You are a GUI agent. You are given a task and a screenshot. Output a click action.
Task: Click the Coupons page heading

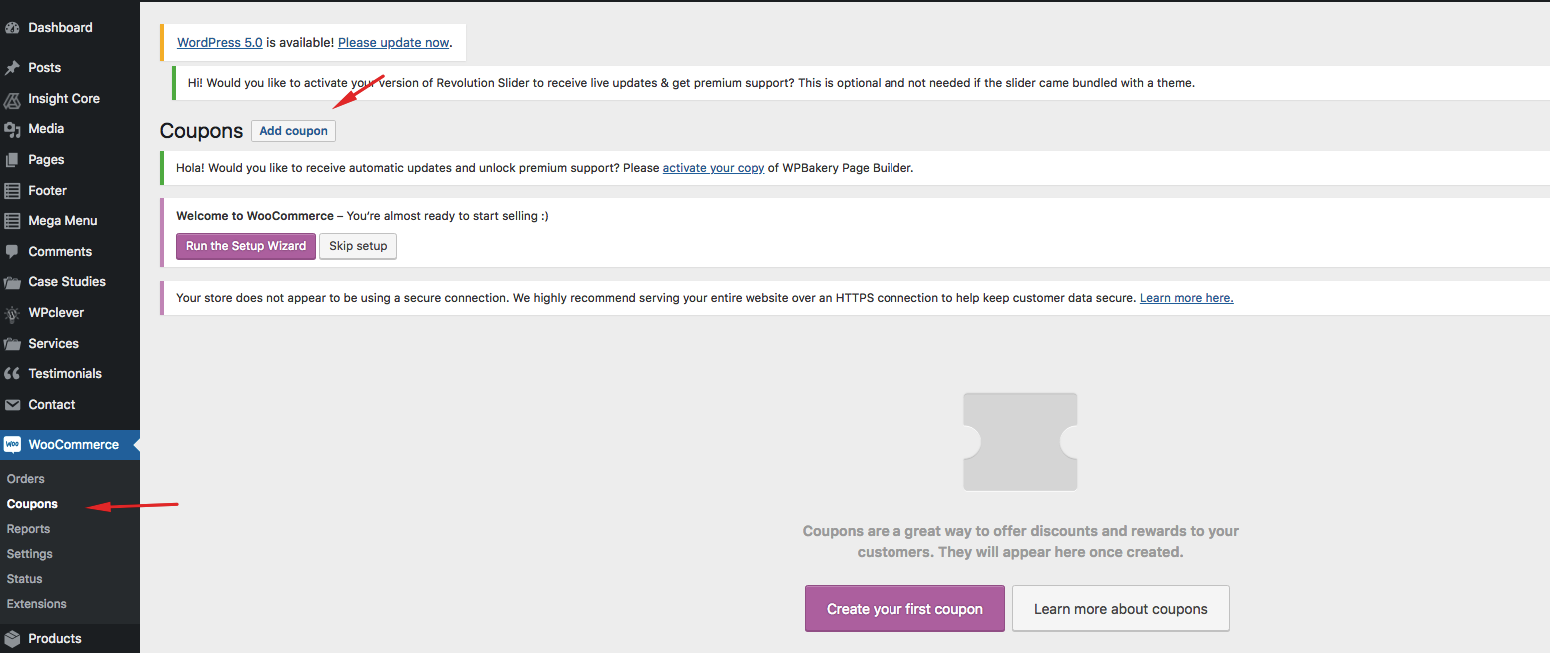pos(201,131)
